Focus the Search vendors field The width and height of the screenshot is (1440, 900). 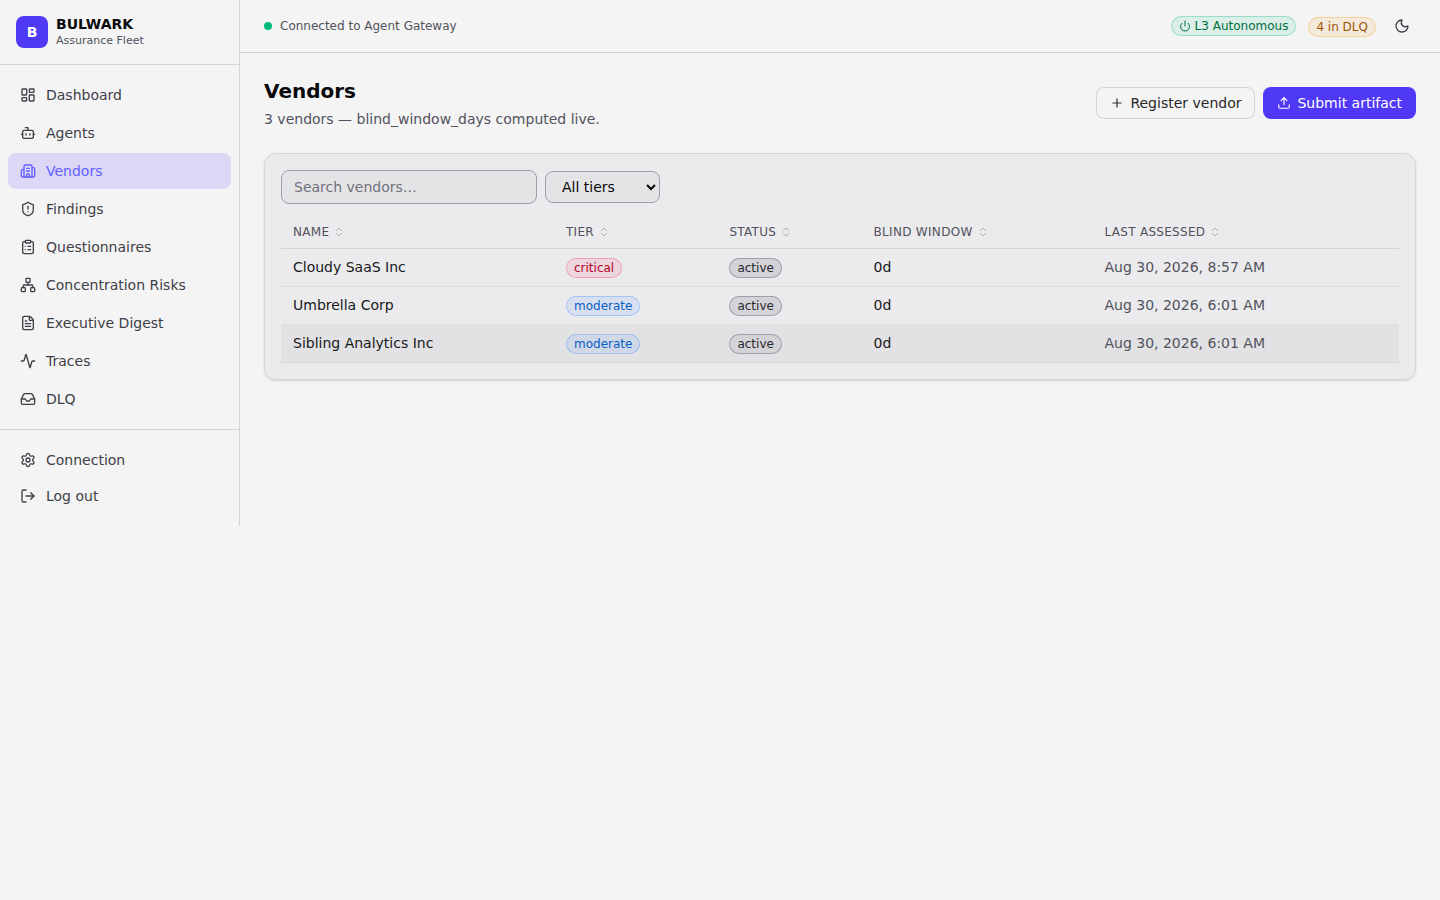[x=409, y=187]
